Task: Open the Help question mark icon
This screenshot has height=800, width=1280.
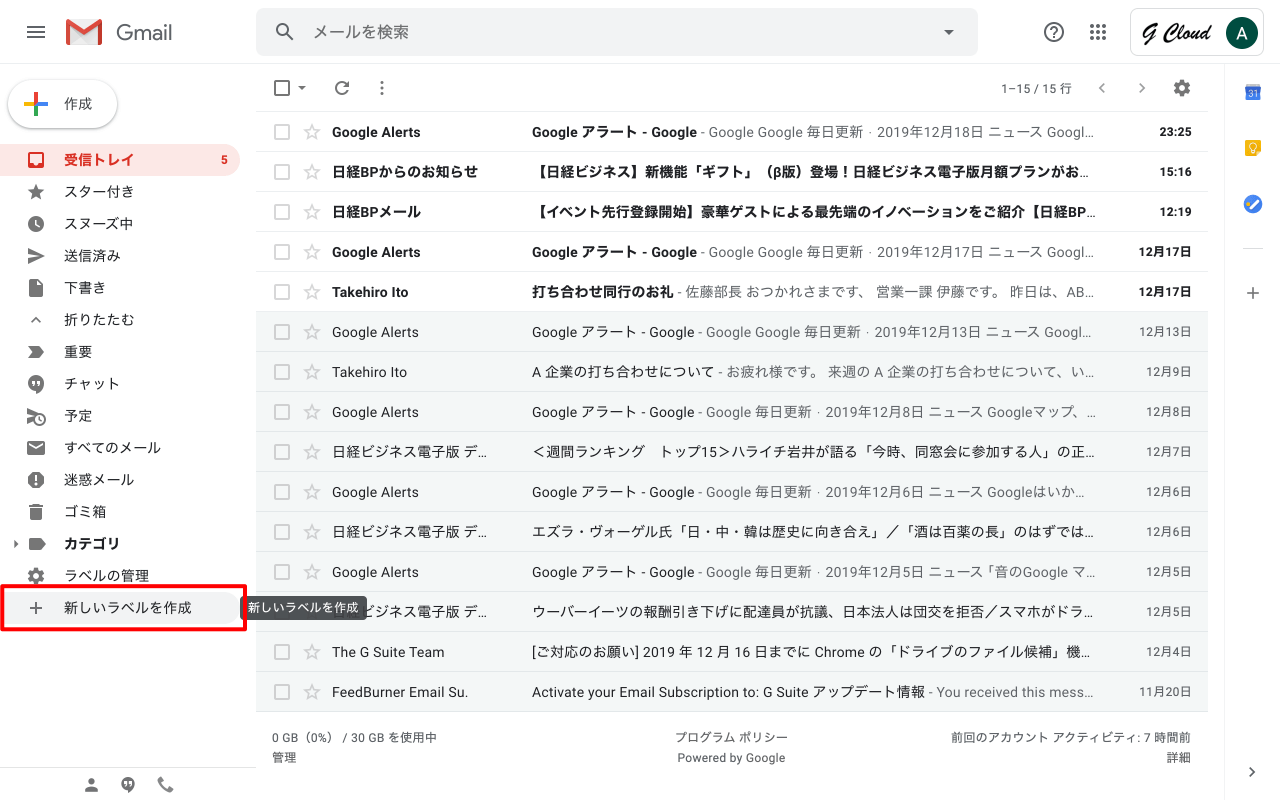Action: [x=1054, y=32]
